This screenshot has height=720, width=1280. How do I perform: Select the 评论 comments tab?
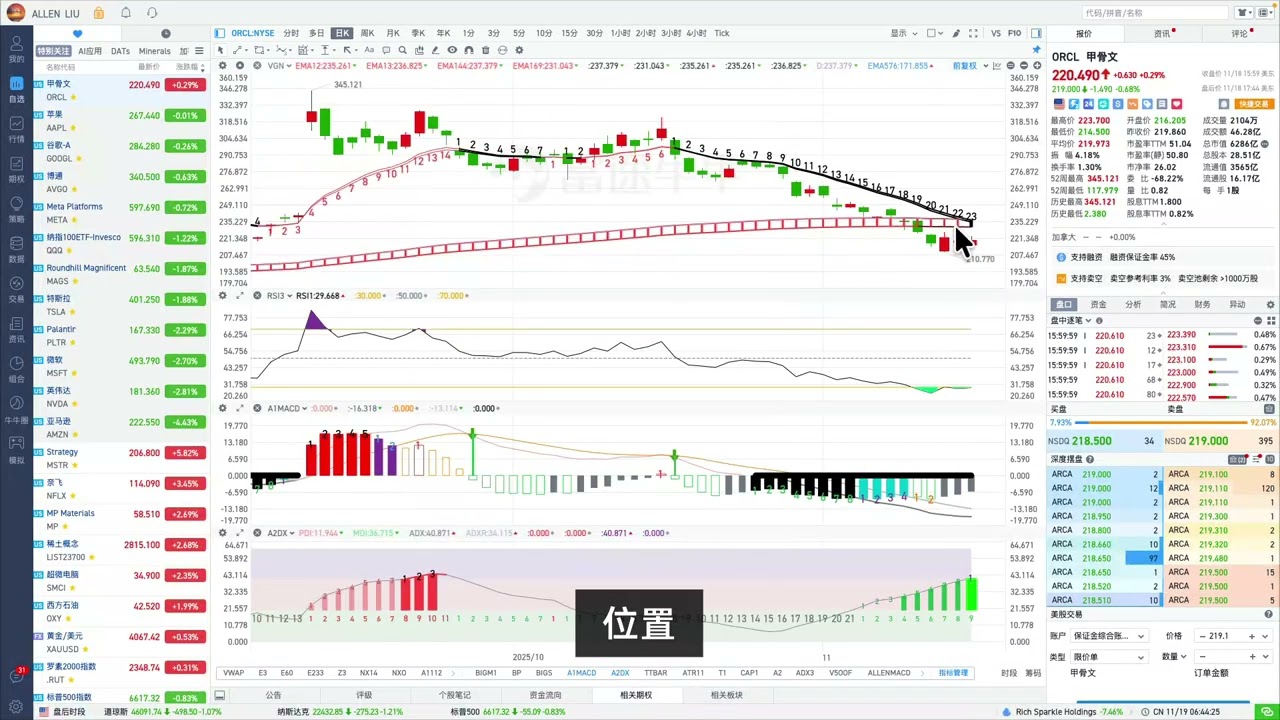tap(1239, 33)
